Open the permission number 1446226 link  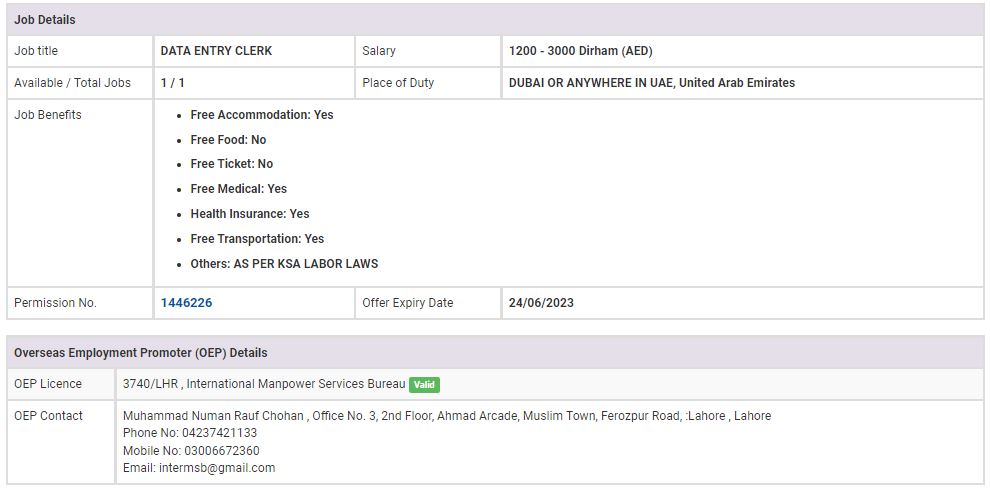tap(186, 303)
